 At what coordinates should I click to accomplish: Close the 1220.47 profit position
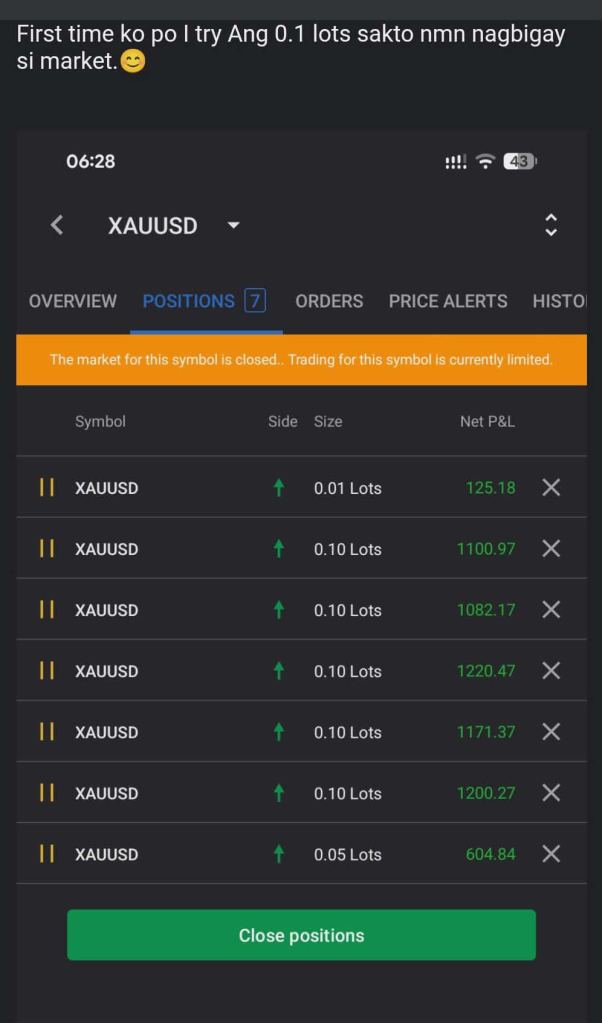coord(551,671)
